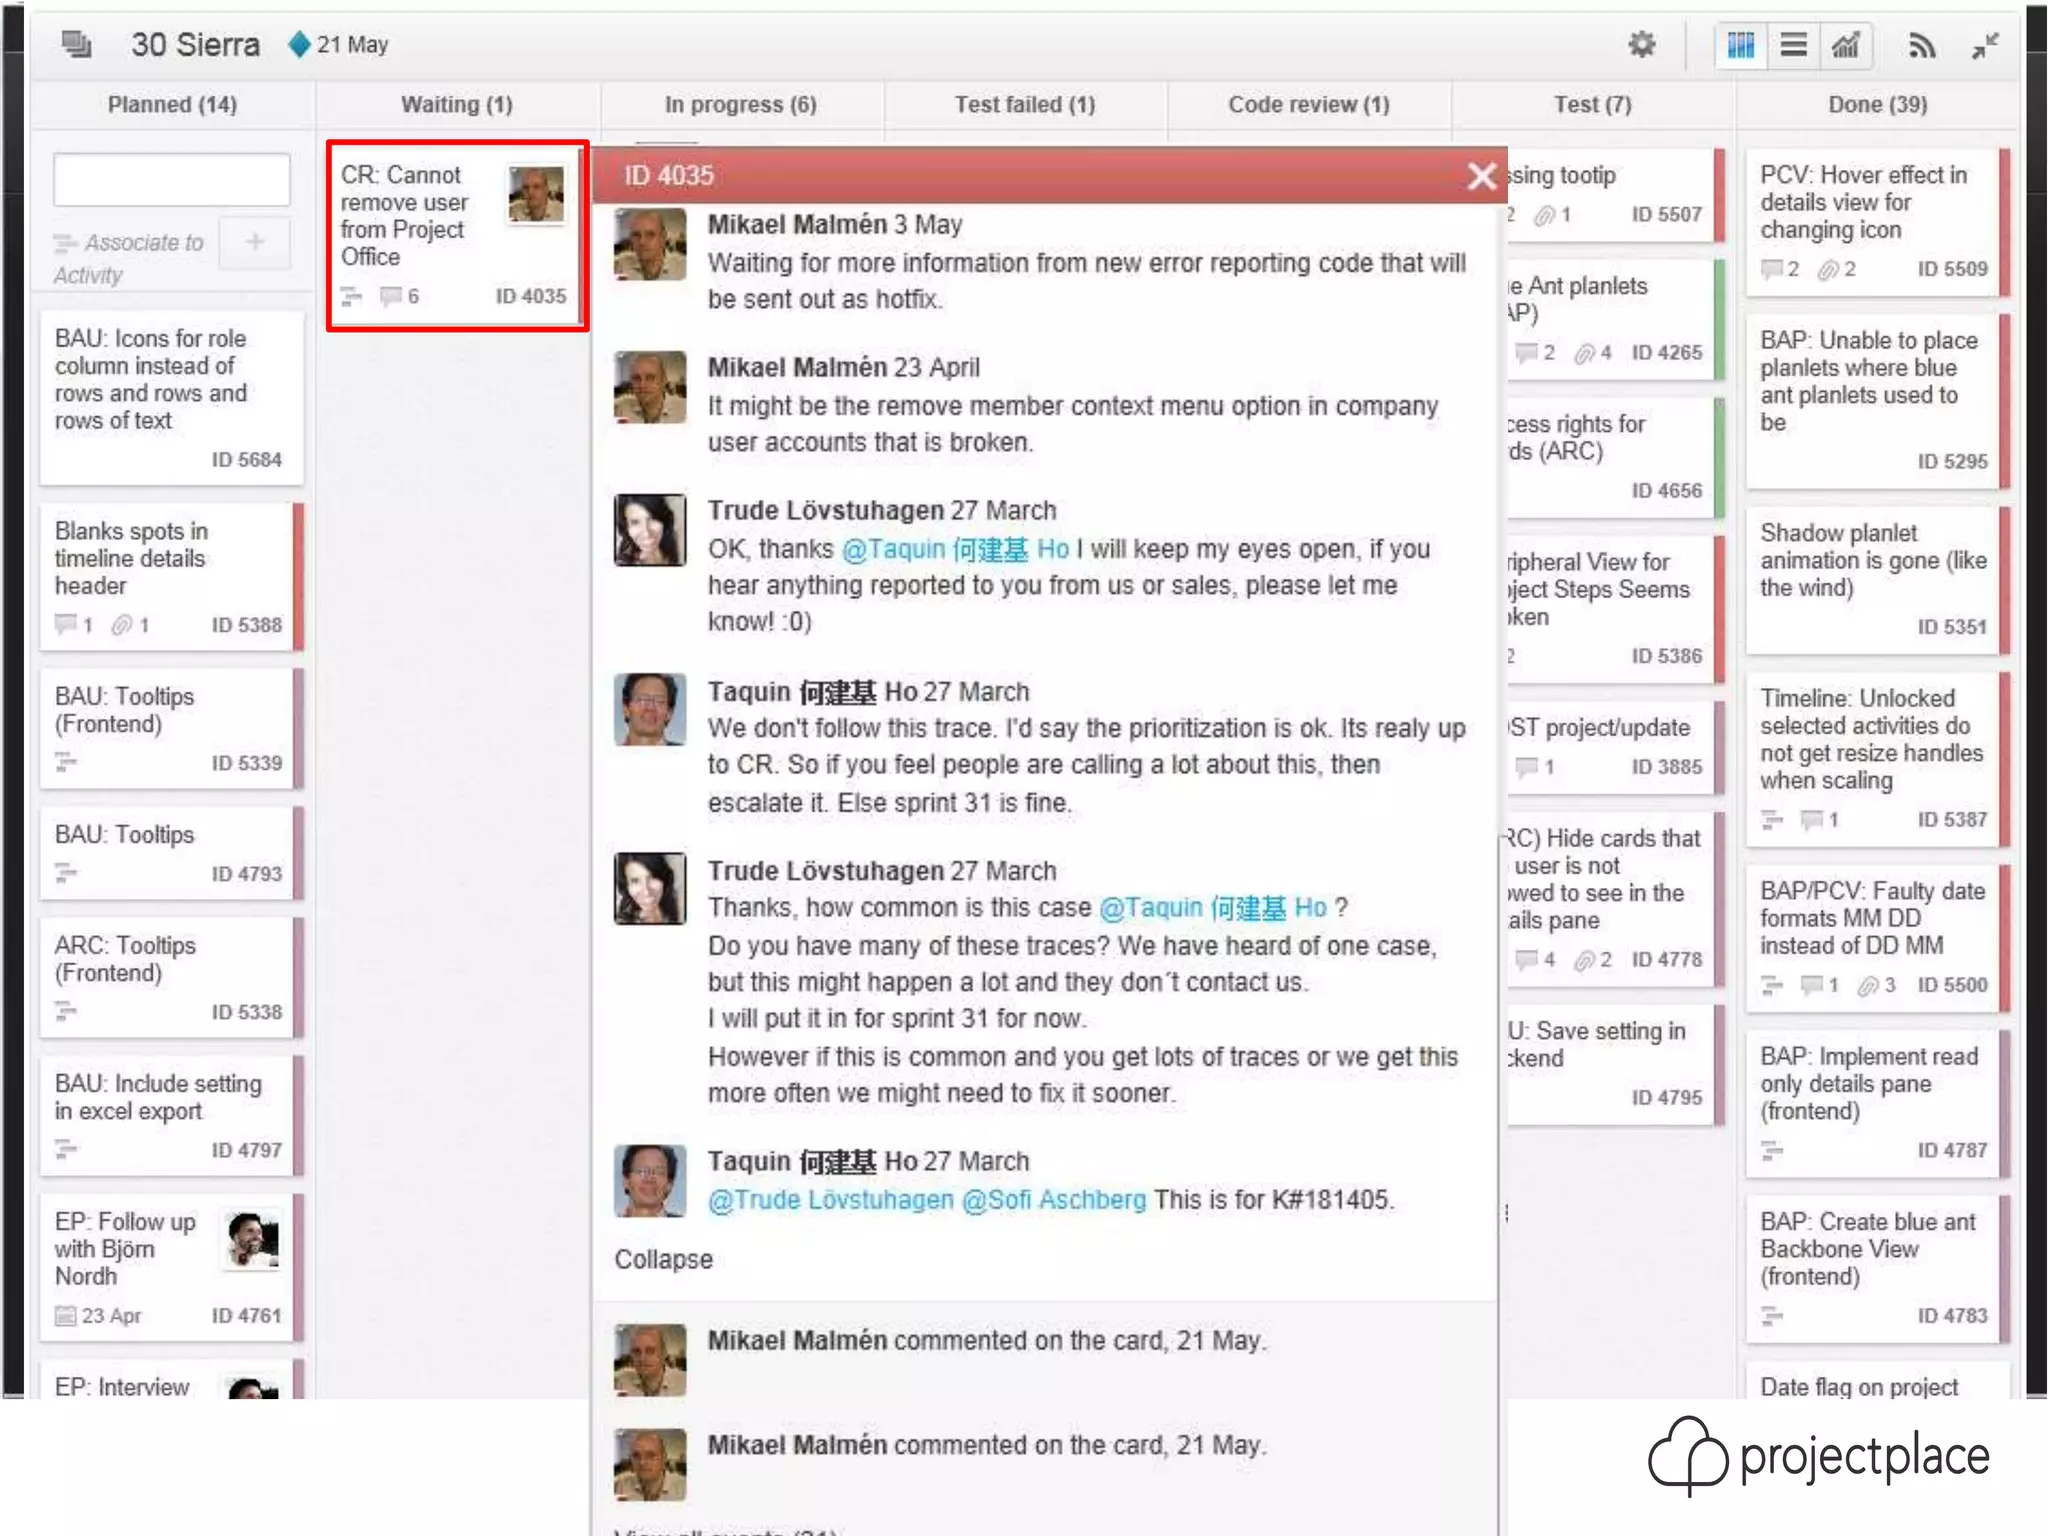Click the Associate to Activity icon
This screenshot has height=1536, width=2048.
pos(65,243)
